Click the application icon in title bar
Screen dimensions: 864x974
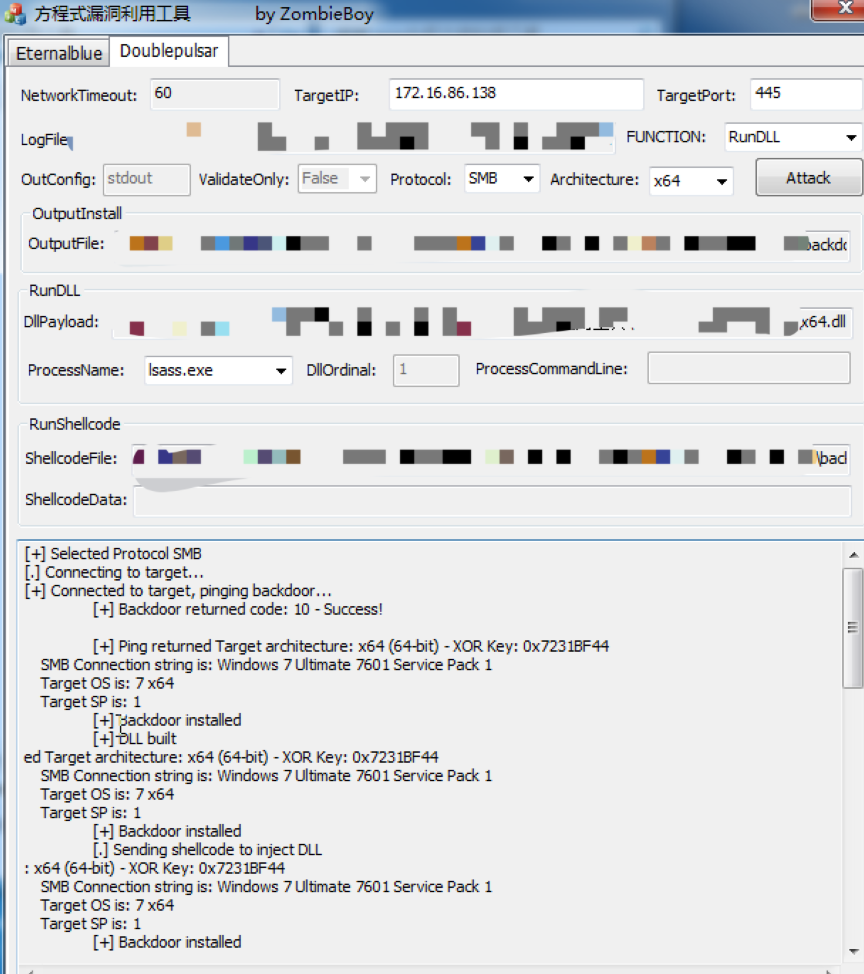coord(14,13)
